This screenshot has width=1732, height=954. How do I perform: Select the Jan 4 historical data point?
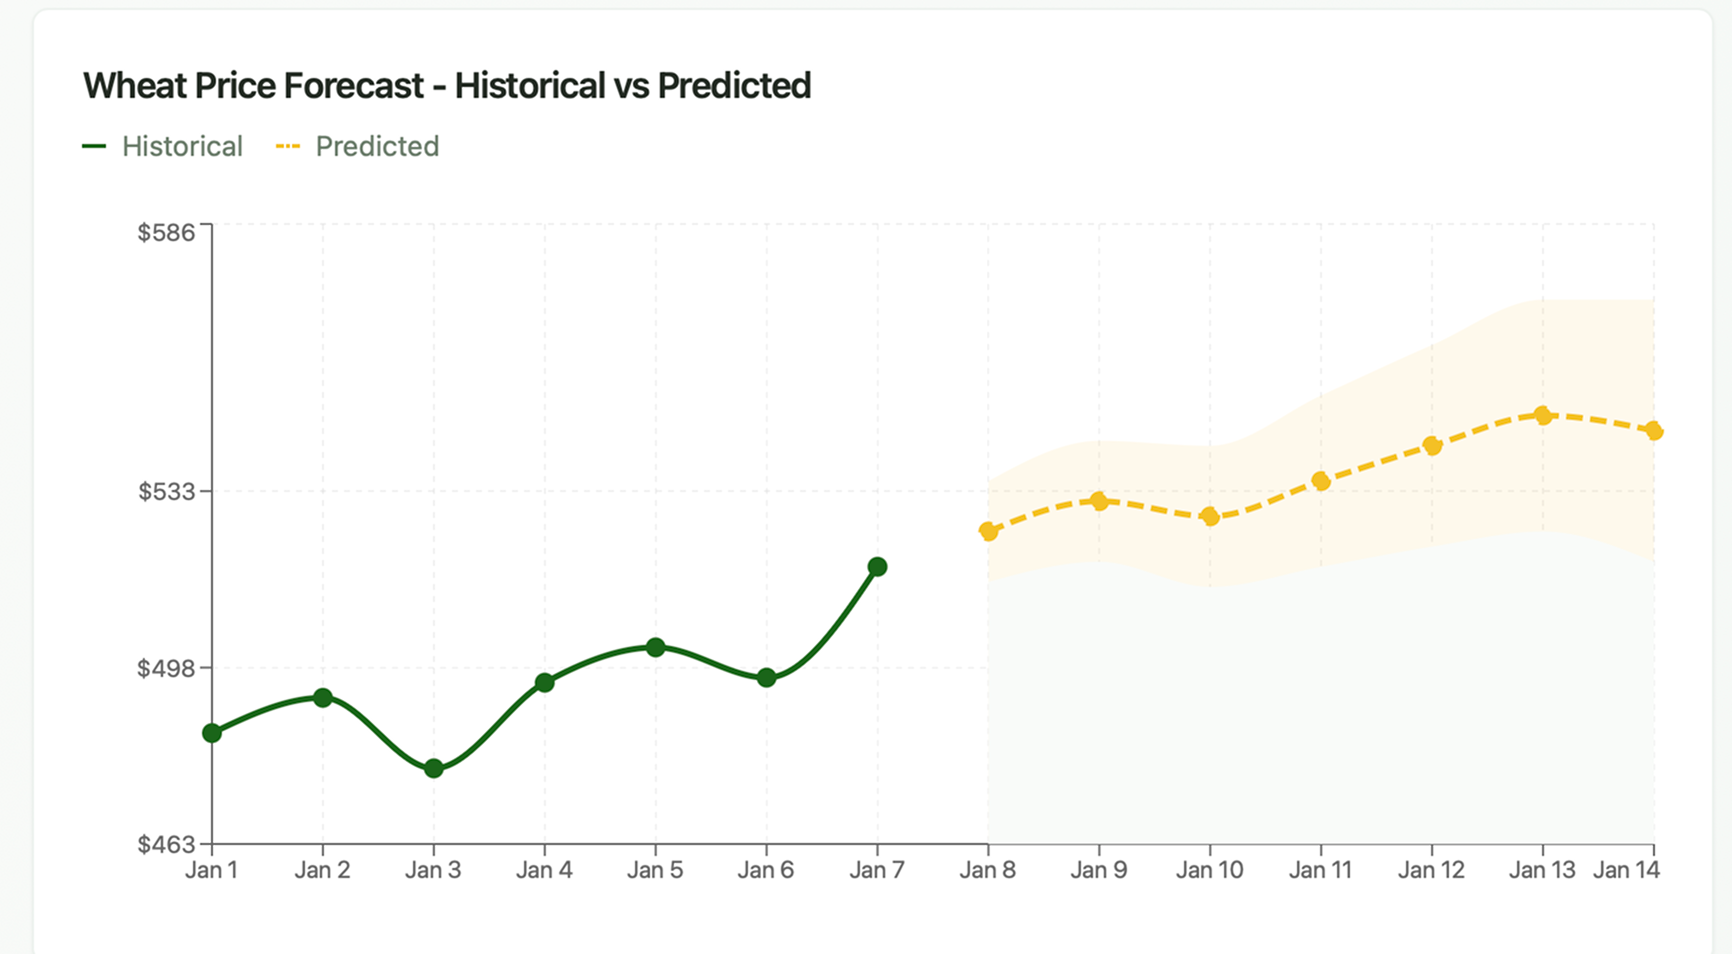[x=545, y=683]
